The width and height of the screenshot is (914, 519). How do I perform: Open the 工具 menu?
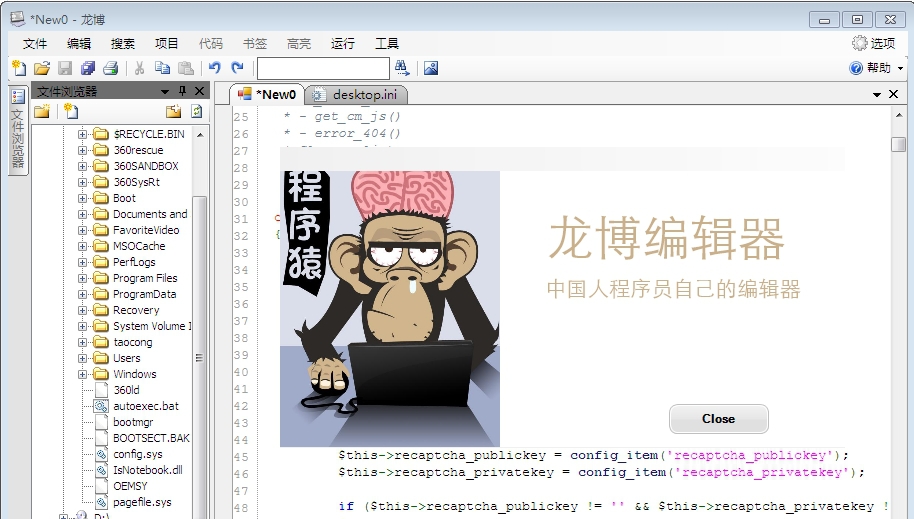[386, 44]
